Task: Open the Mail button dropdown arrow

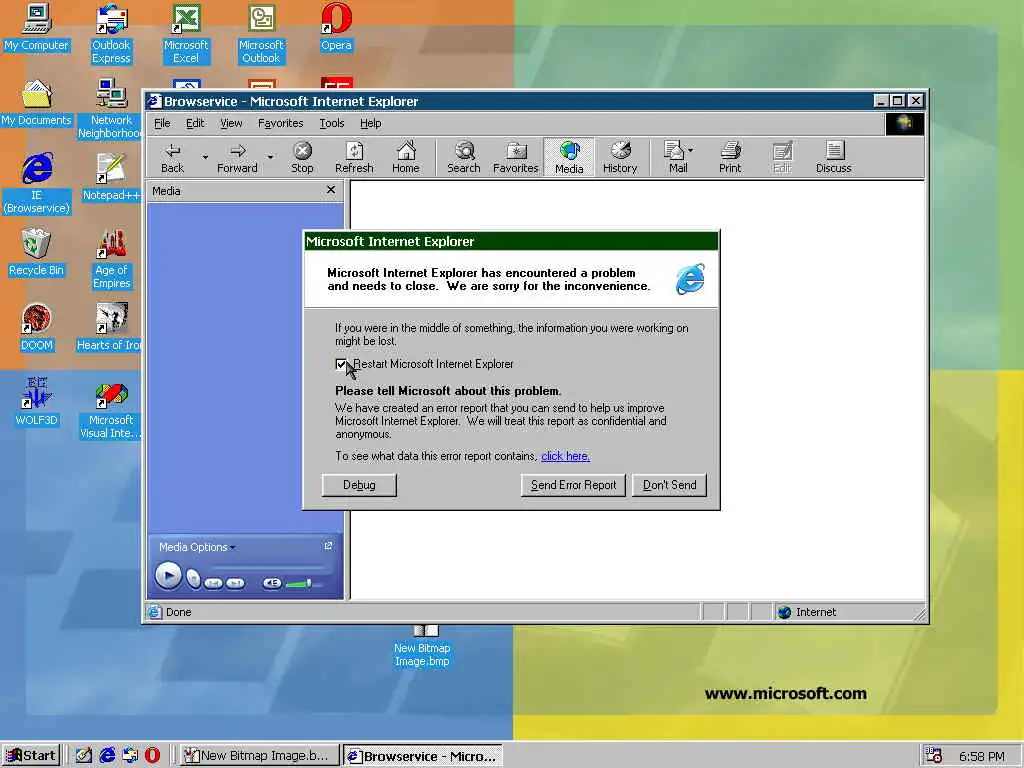Action: (x=691, y=150)
